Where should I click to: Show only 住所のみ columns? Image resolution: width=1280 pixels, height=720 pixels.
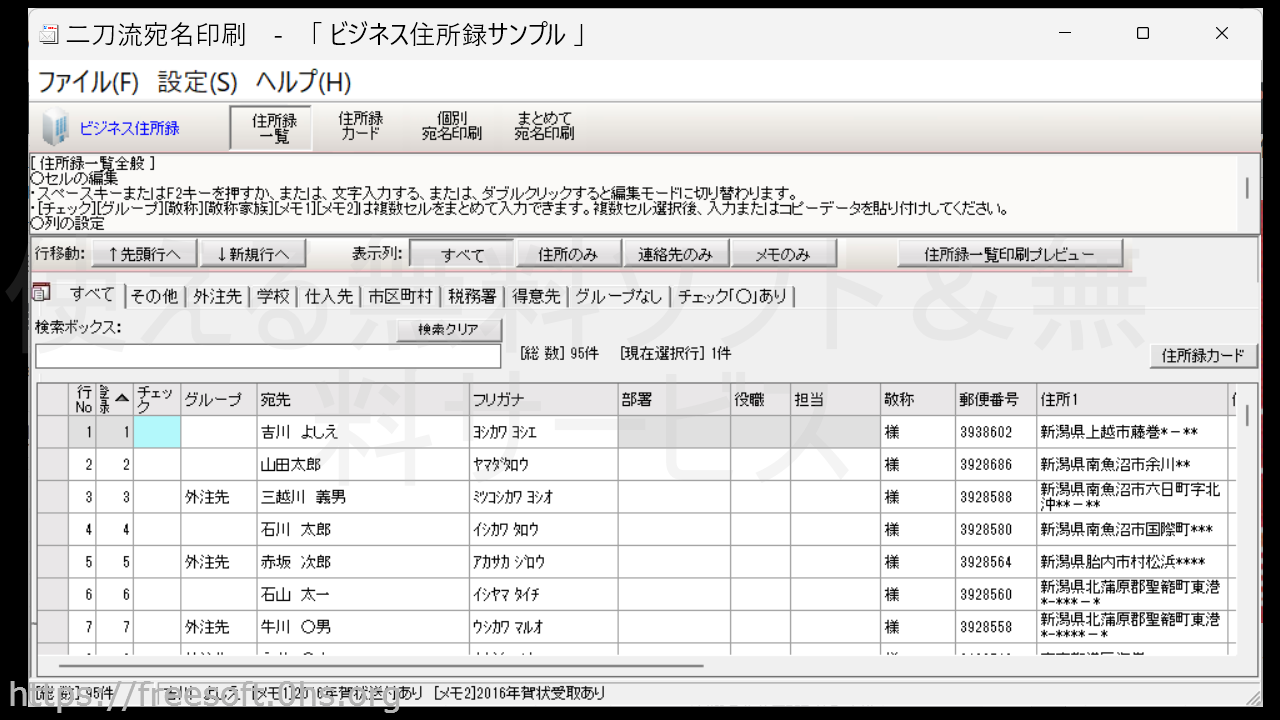point(568,254)
